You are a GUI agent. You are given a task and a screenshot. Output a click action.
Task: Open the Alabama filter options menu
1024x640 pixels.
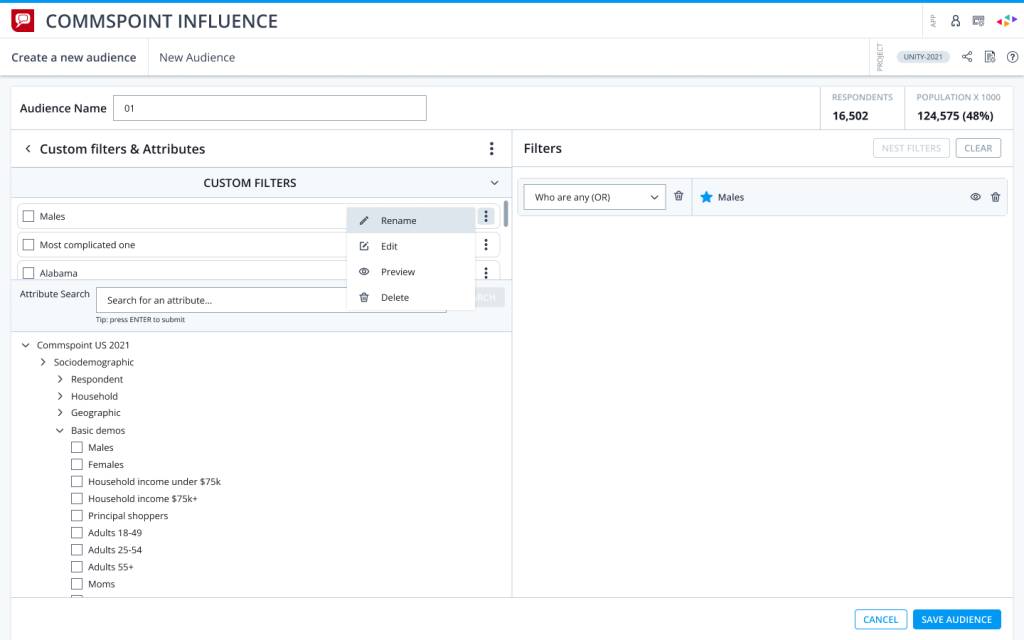(x=486, y=272)
